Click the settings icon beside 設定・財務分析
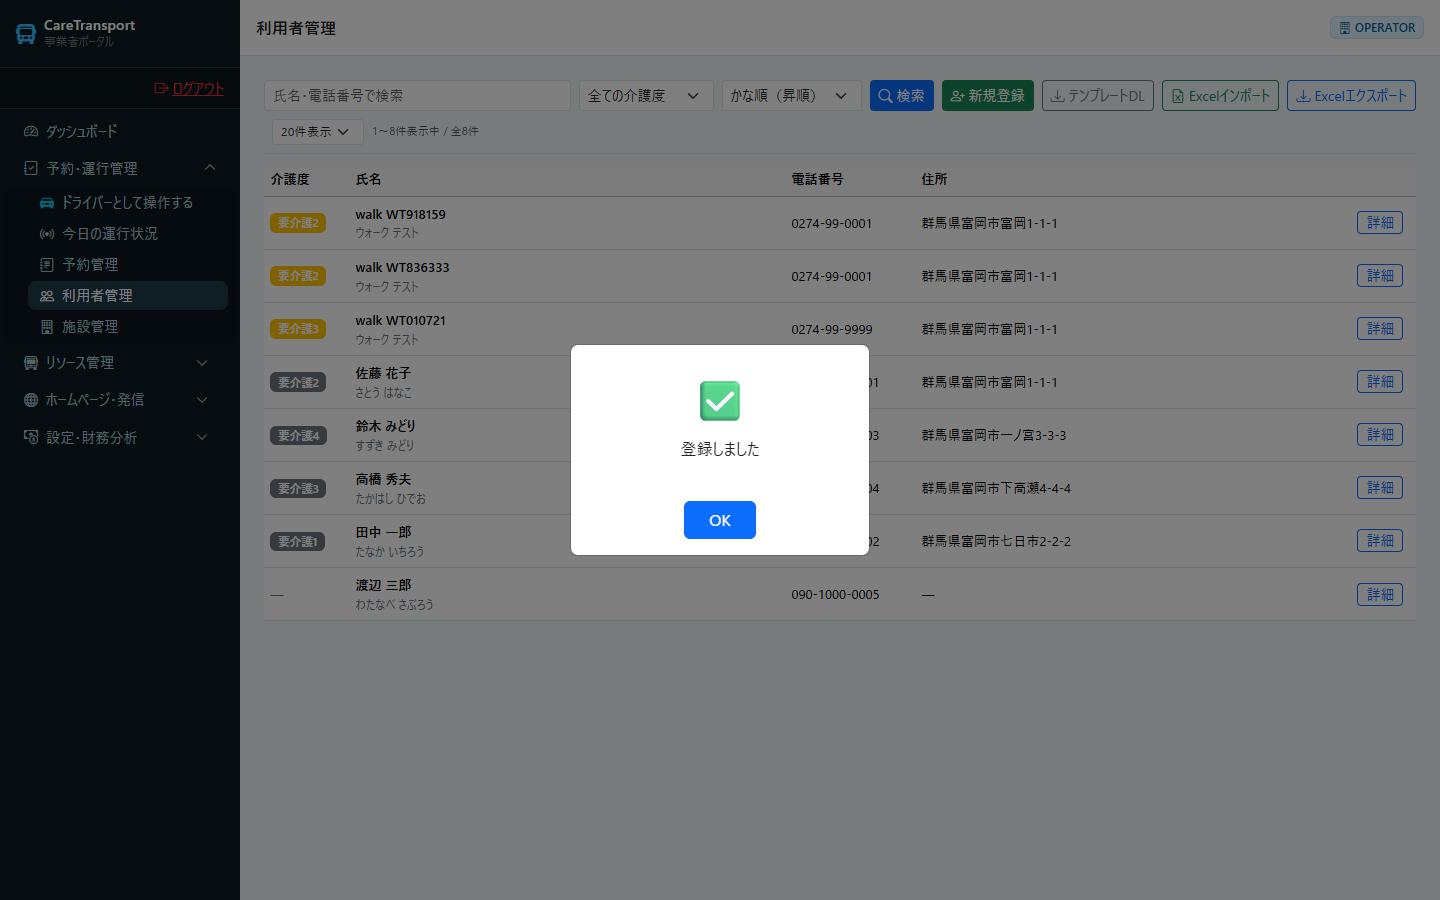Image resolution: width=1440 pixels, height=900 pixels. click(x=31, y=437)
